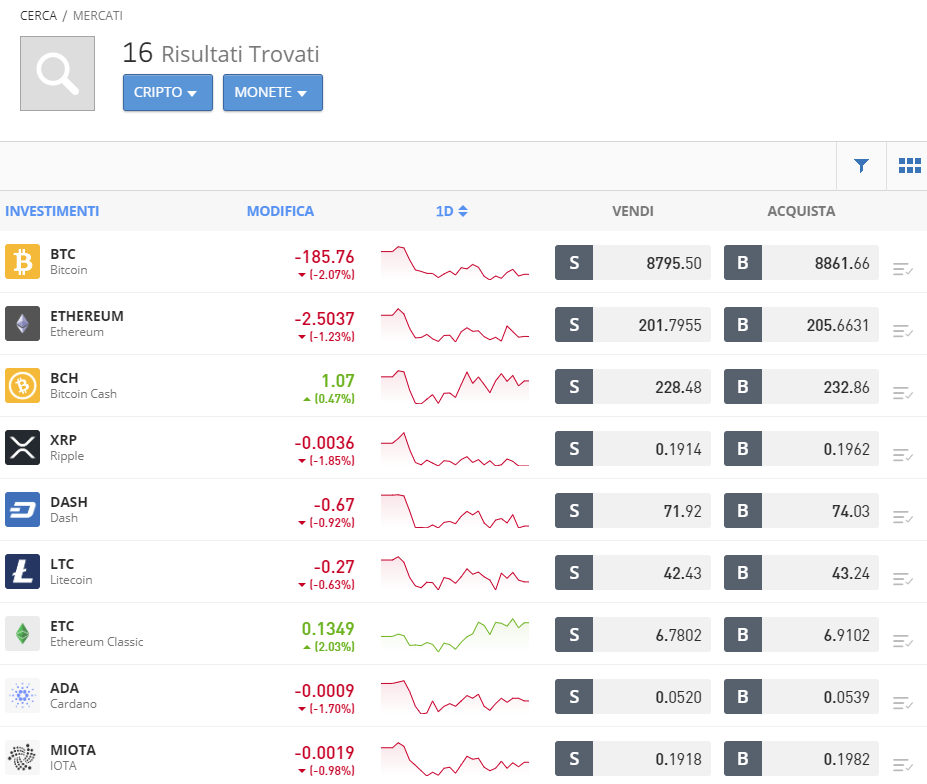
Task: Open the BTC 1D price chart
Action: [x=455, y=263]
